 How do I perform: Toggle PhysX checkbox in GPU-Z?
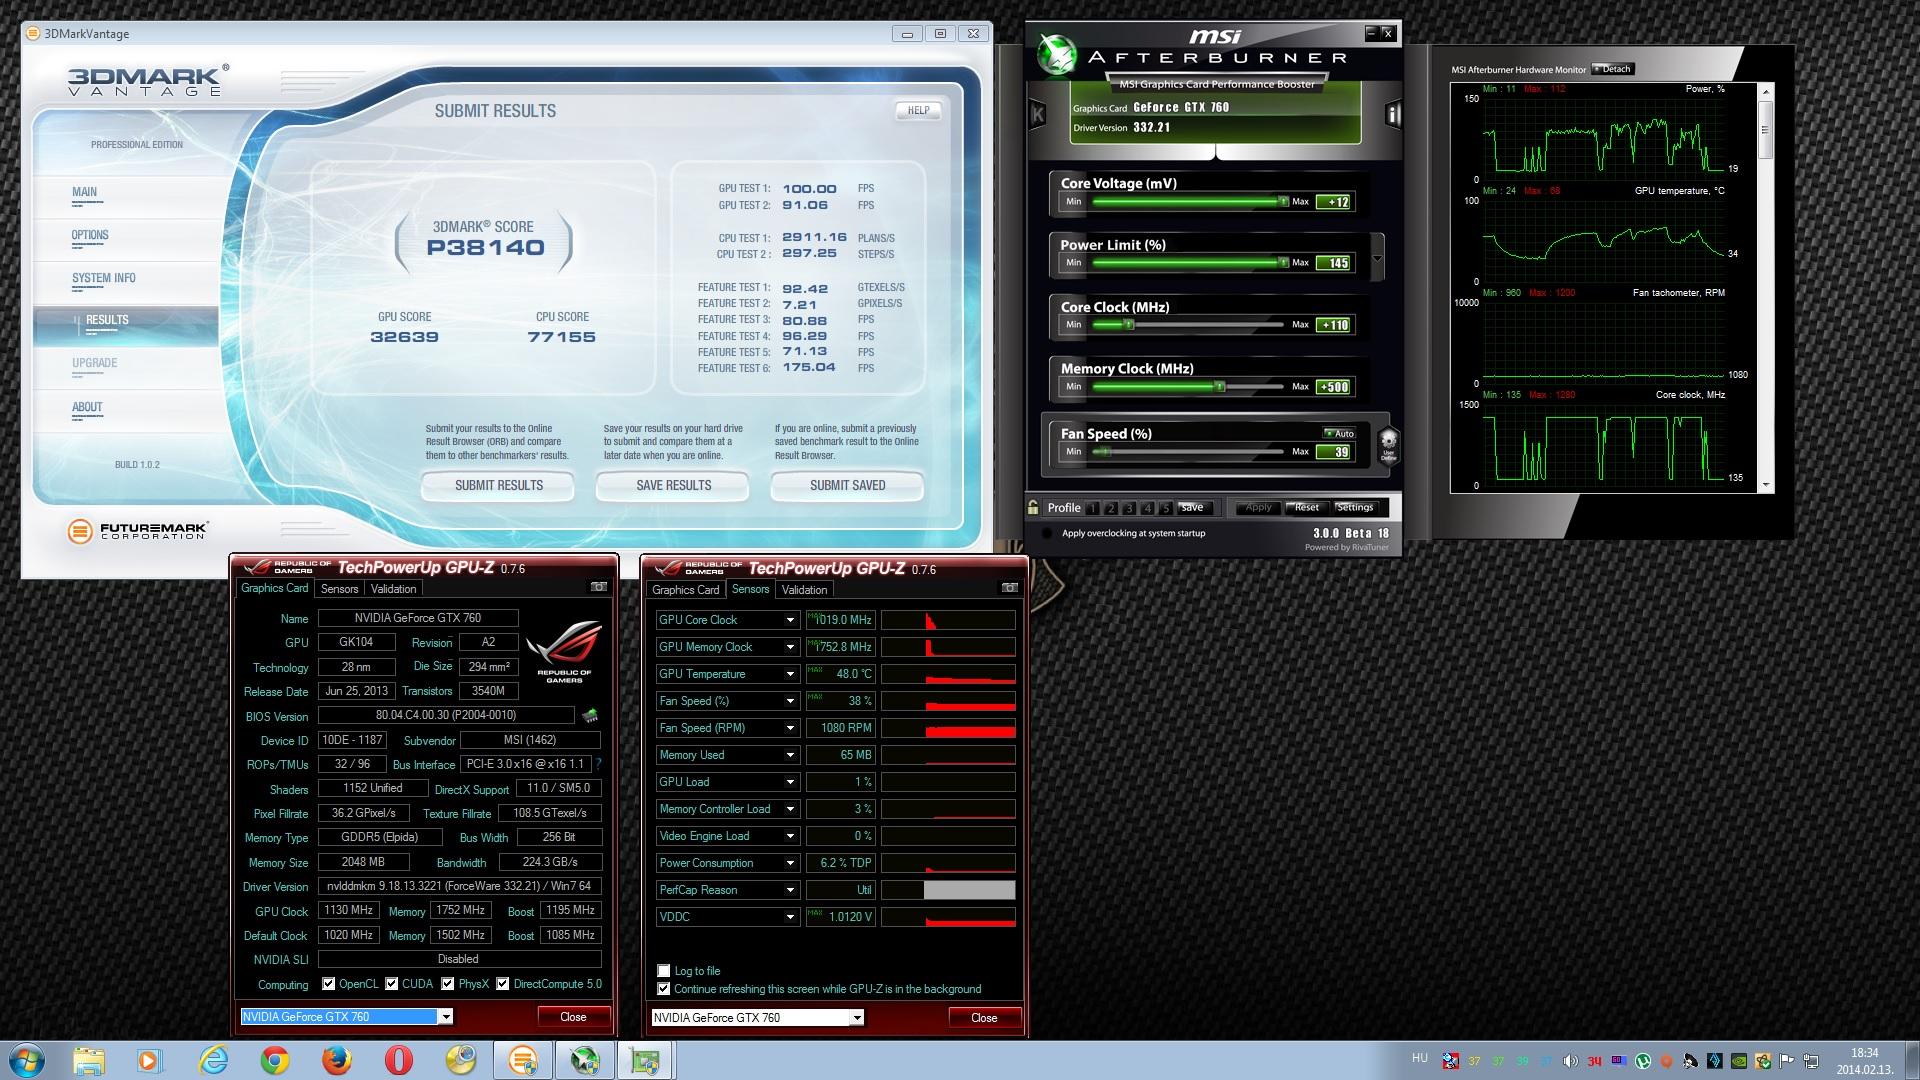(448, 984)
